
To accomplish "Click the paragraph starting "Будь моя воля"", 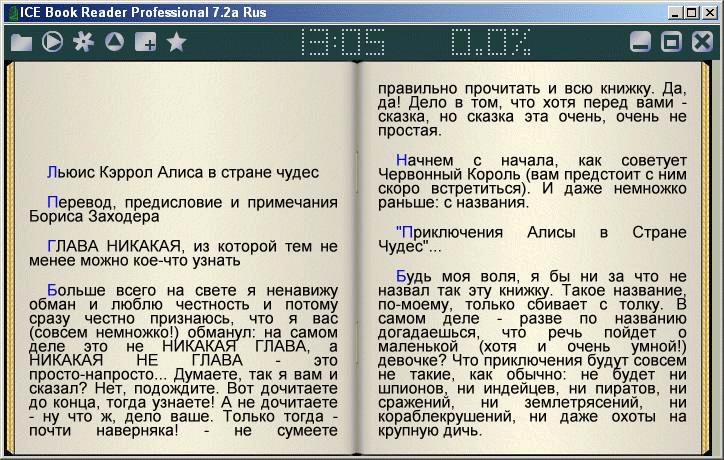I will point(532,353).
